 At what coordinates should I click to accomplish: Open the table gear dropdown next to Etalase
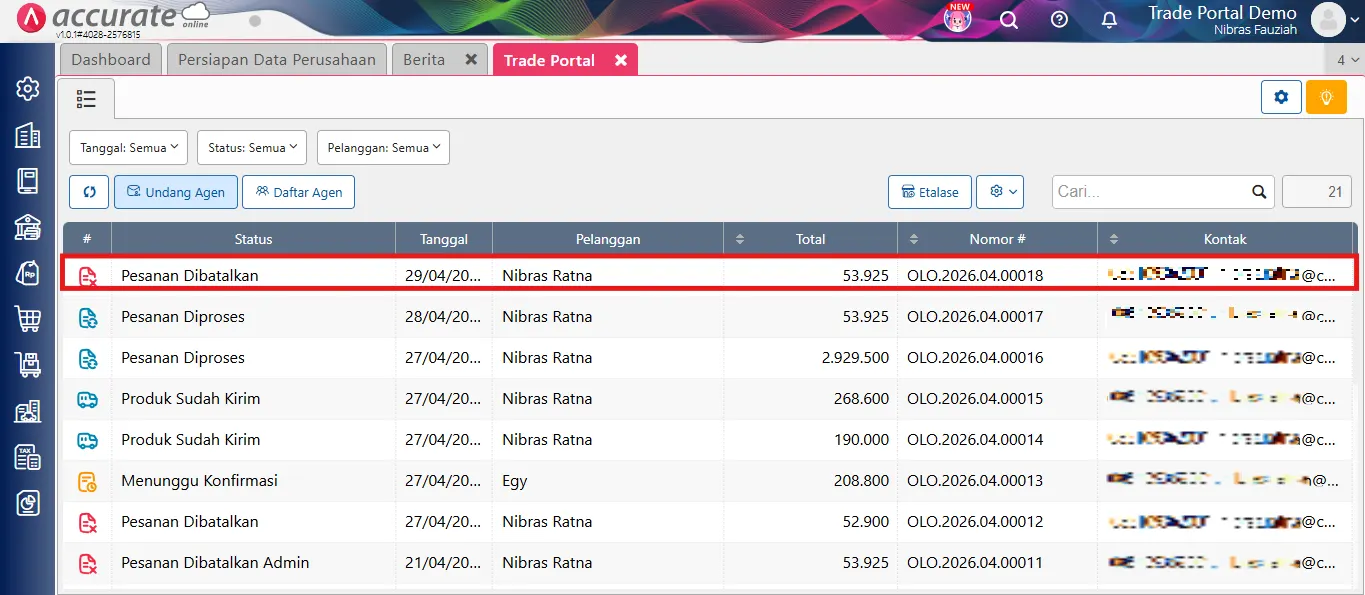coord(1000,192)
